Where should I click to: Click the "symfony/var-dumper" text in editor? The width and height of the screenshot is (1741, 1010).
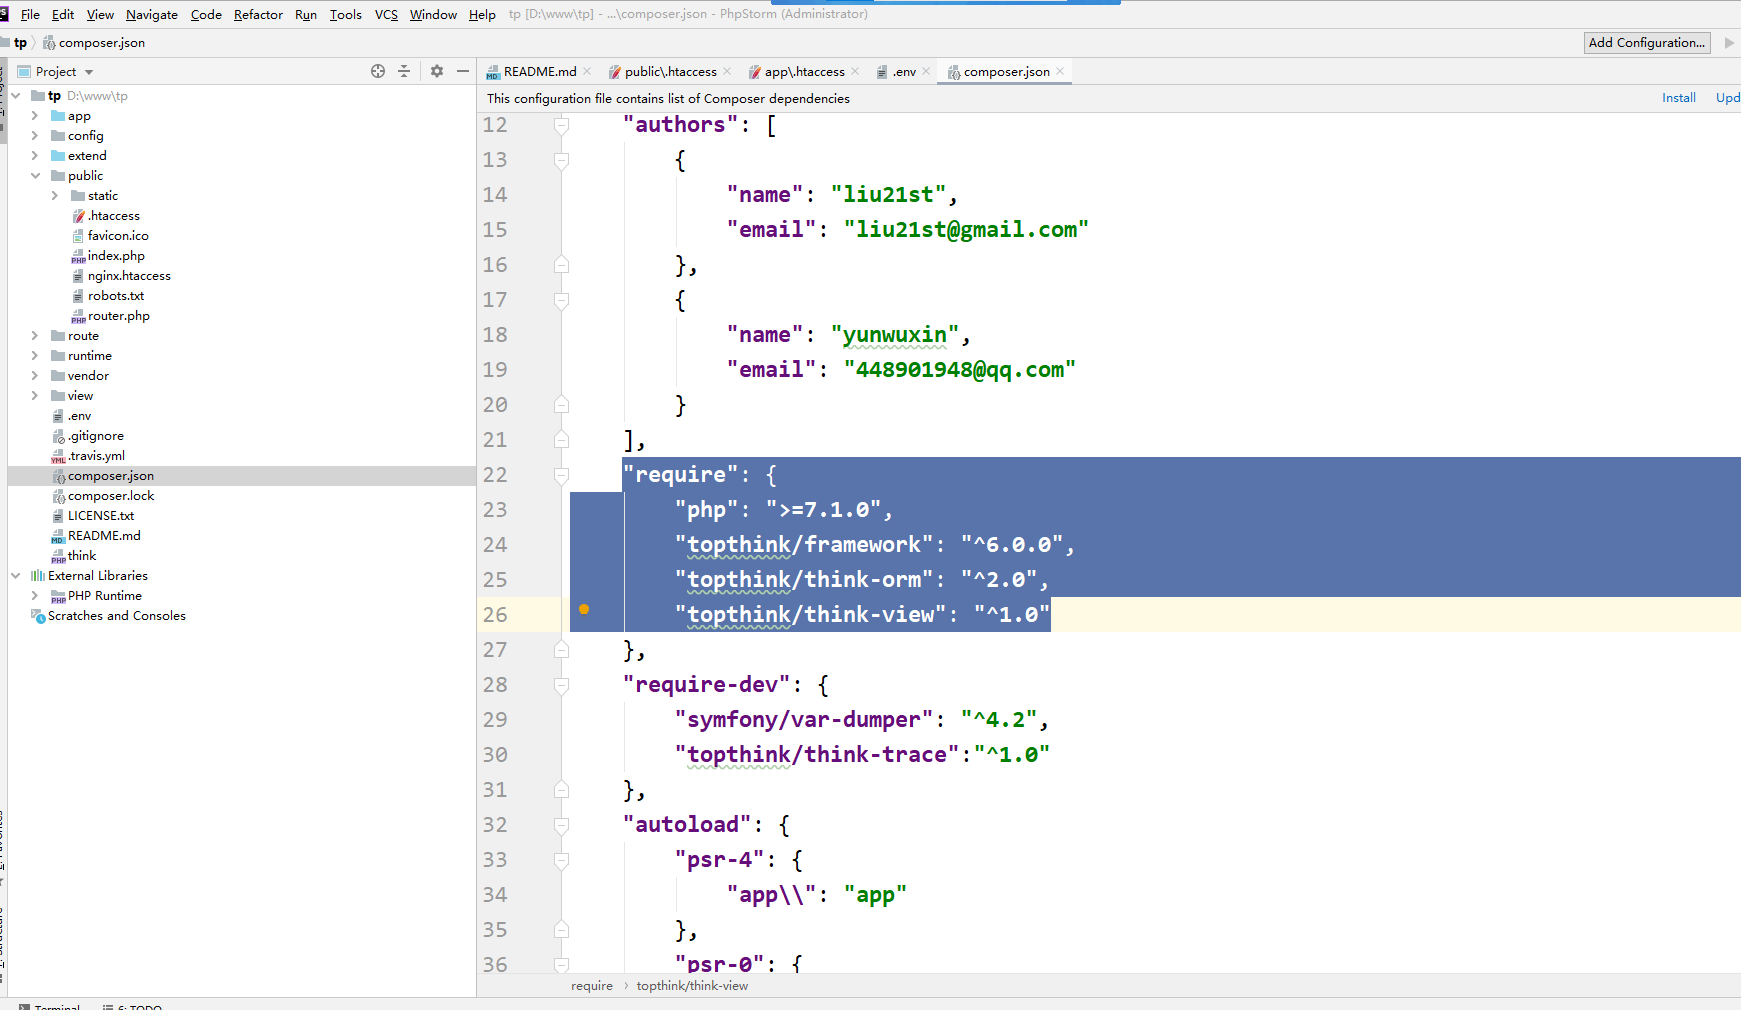[x=803, y=720]
